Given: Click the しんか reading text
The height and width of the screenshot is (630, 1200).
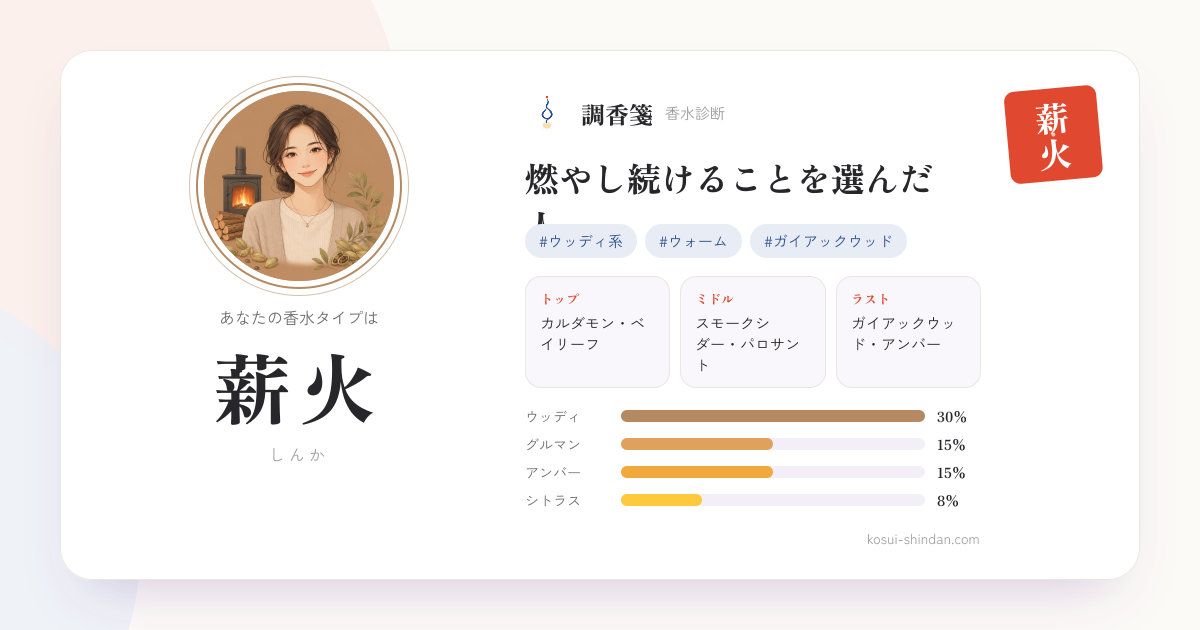Looking at the screenshot, I should [298, 454].
